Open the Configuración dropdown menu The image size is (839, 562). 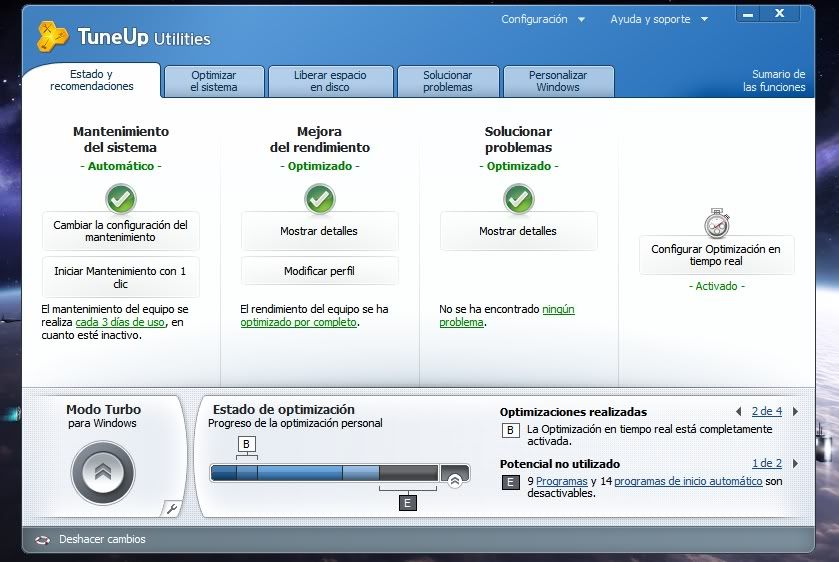click(543, 19)
